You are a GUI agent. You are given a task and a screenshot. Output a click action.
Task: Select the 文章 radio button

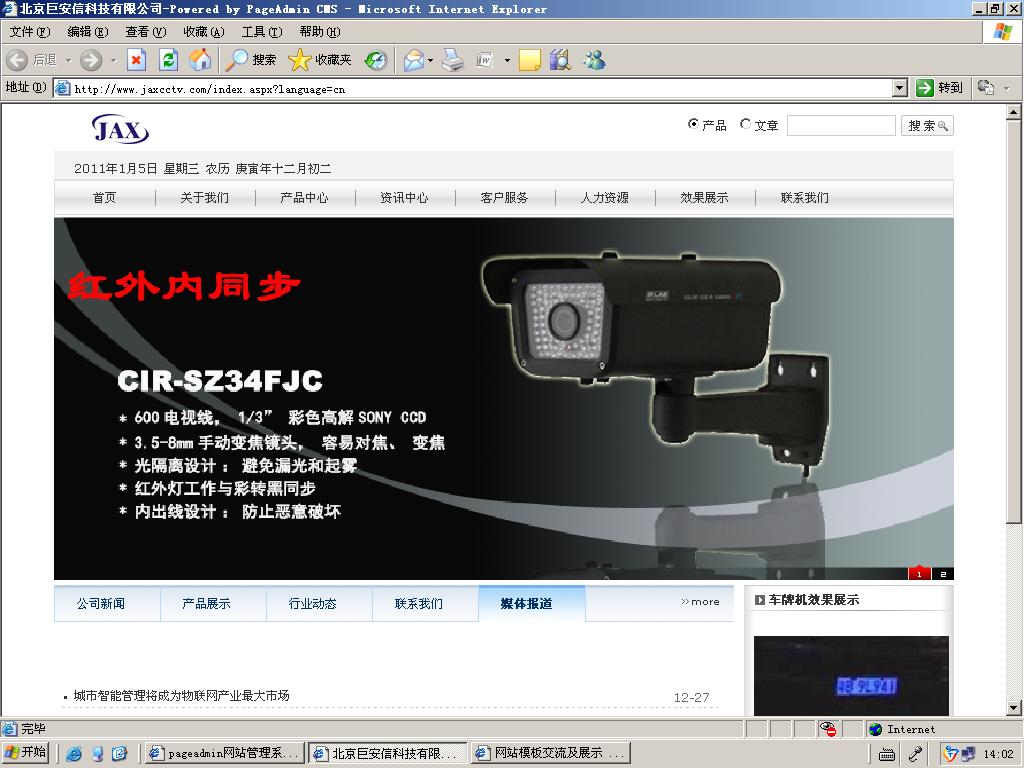pos(745,123)
